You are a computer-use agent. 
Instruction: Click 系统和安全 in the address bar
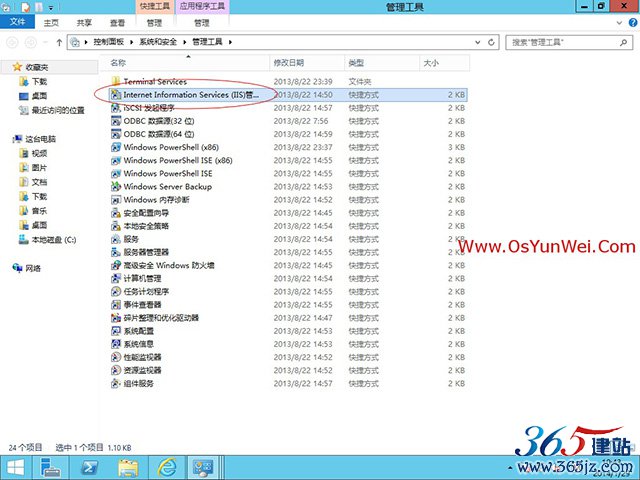pos(158,42)
